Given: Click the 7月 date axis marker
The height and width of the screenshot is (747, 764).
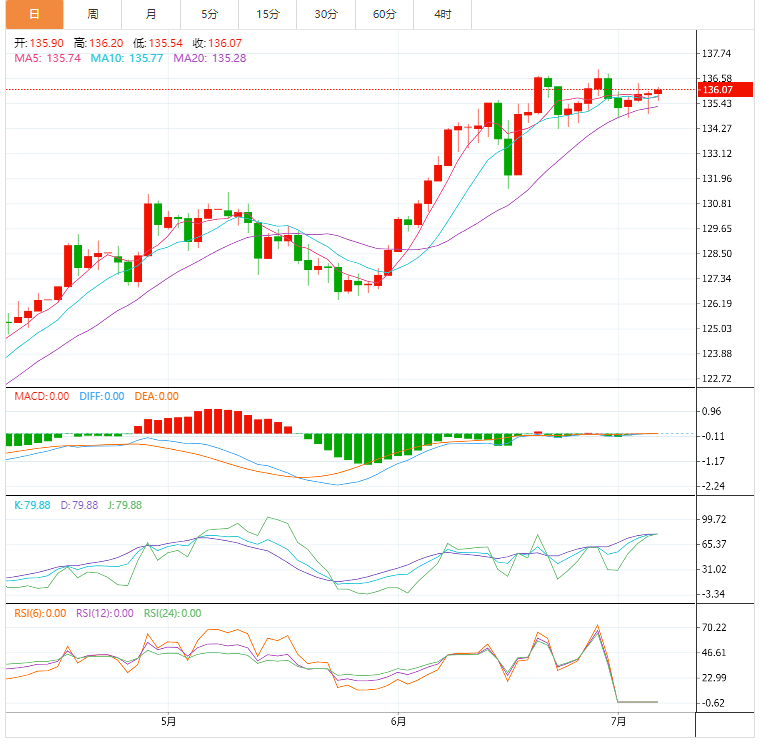Looking at the screenshot, I should click(x=618, y=720).
